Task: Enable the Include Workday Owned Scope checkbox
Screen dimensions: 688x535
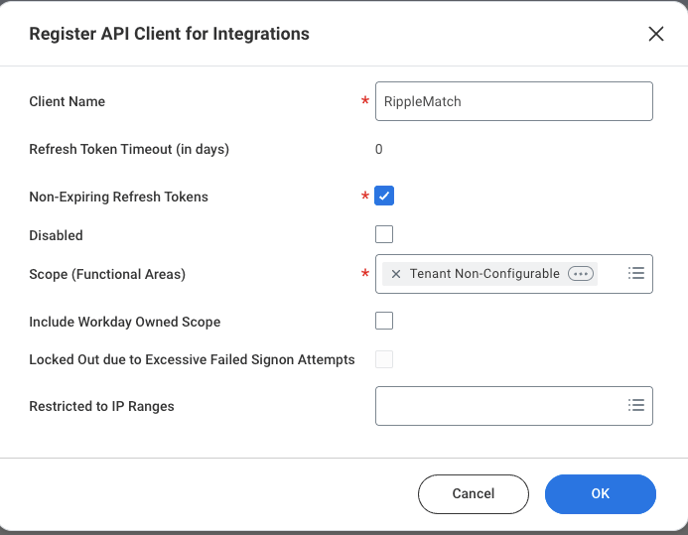Action: pos(384,321)
